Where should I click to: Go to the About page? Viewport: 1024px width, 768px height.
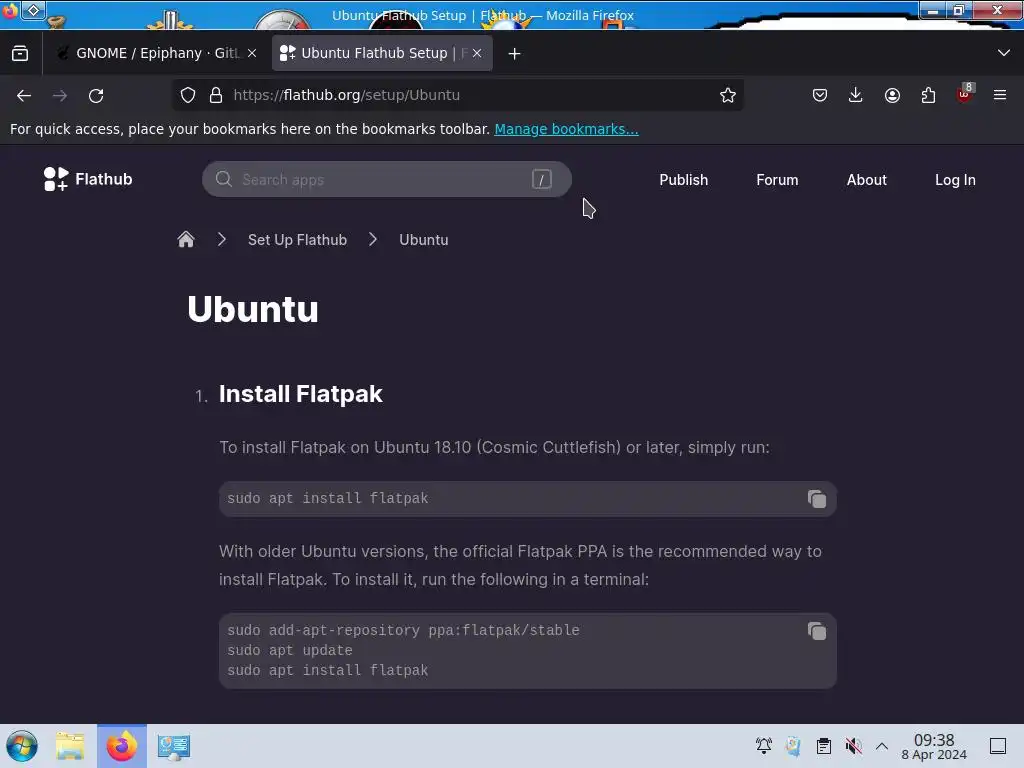[x=867, y=180]
